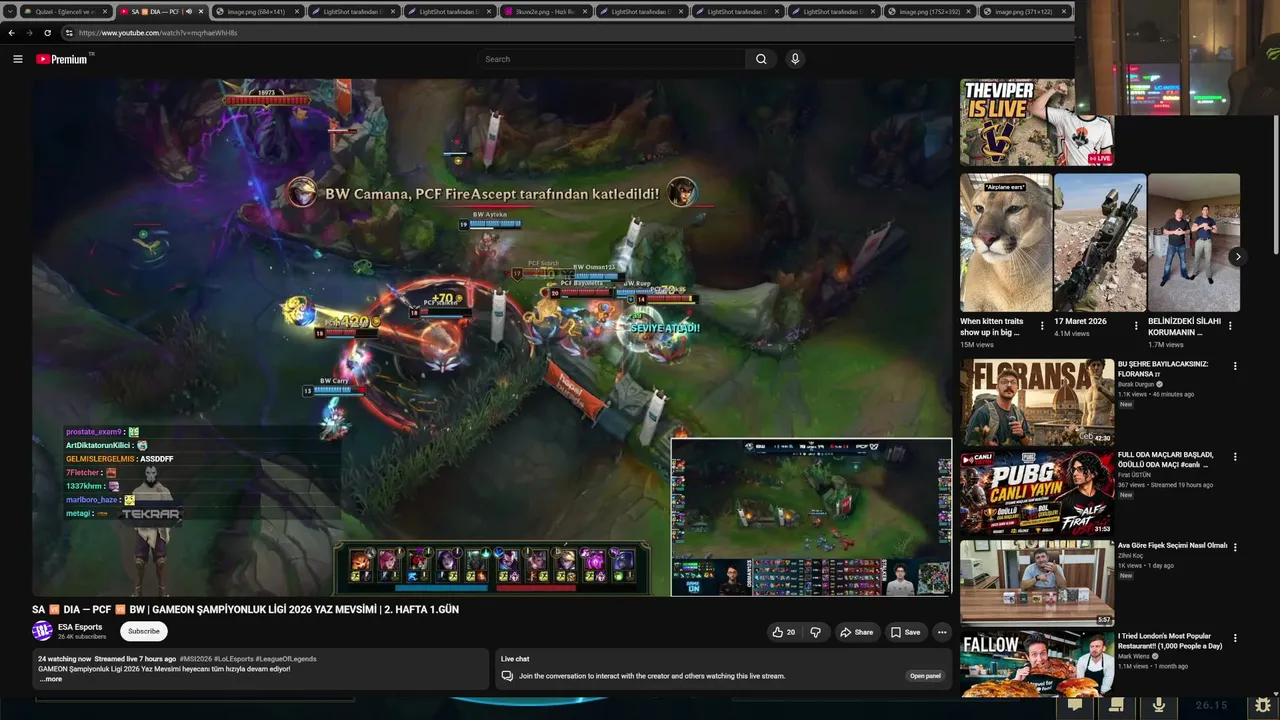Click the overlay chat bubble icon
This screenshot has height=720, width=1280.
(1075, 705)
